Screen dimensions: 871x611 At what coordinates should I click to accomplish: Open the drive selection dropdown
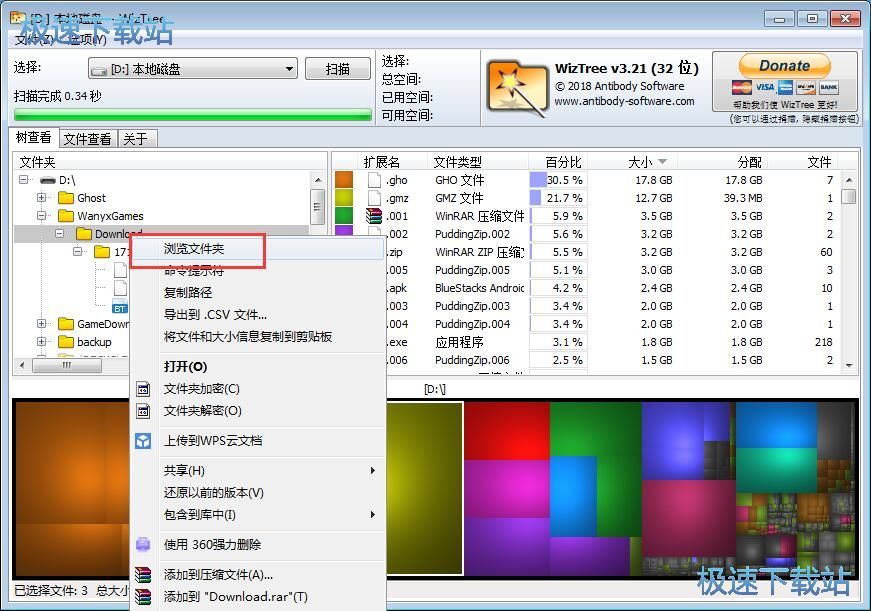pos(289,69)
